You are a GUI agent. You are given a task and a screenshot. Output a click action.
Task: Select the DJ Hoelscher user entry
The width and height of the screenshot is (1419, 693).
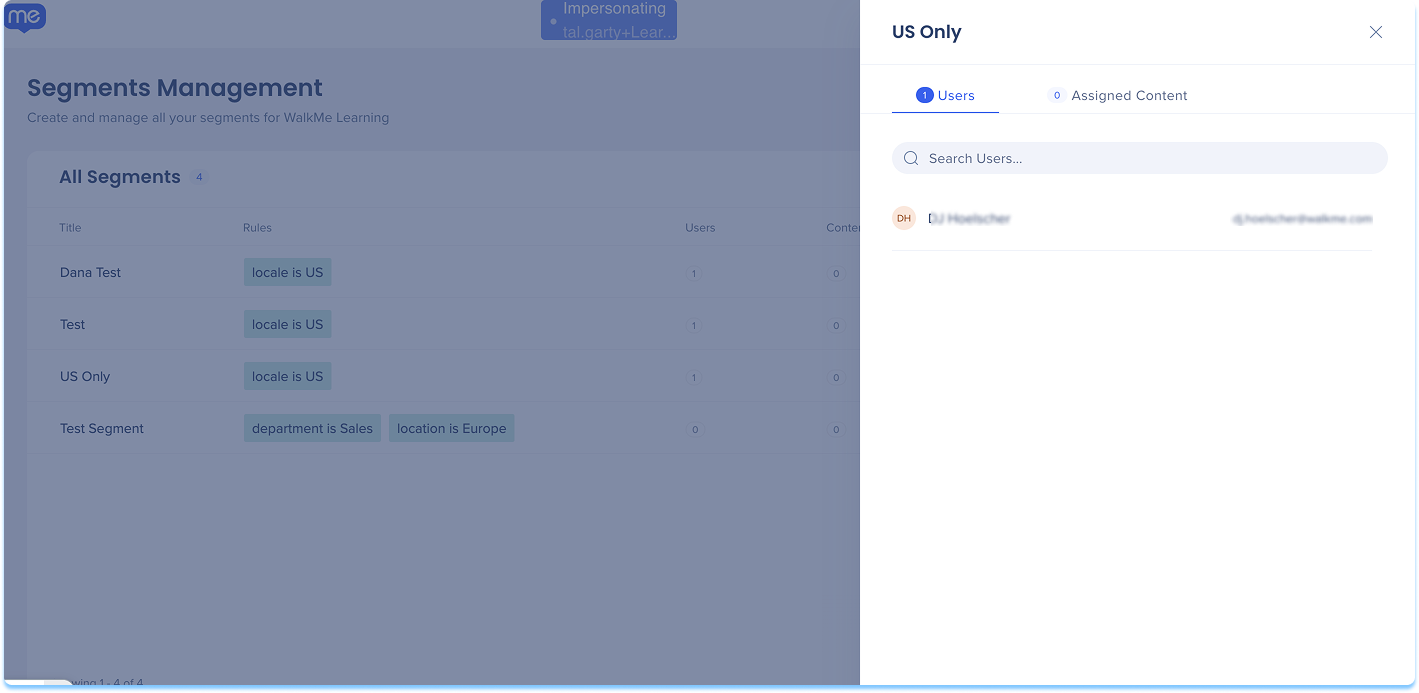pos(969,218)
